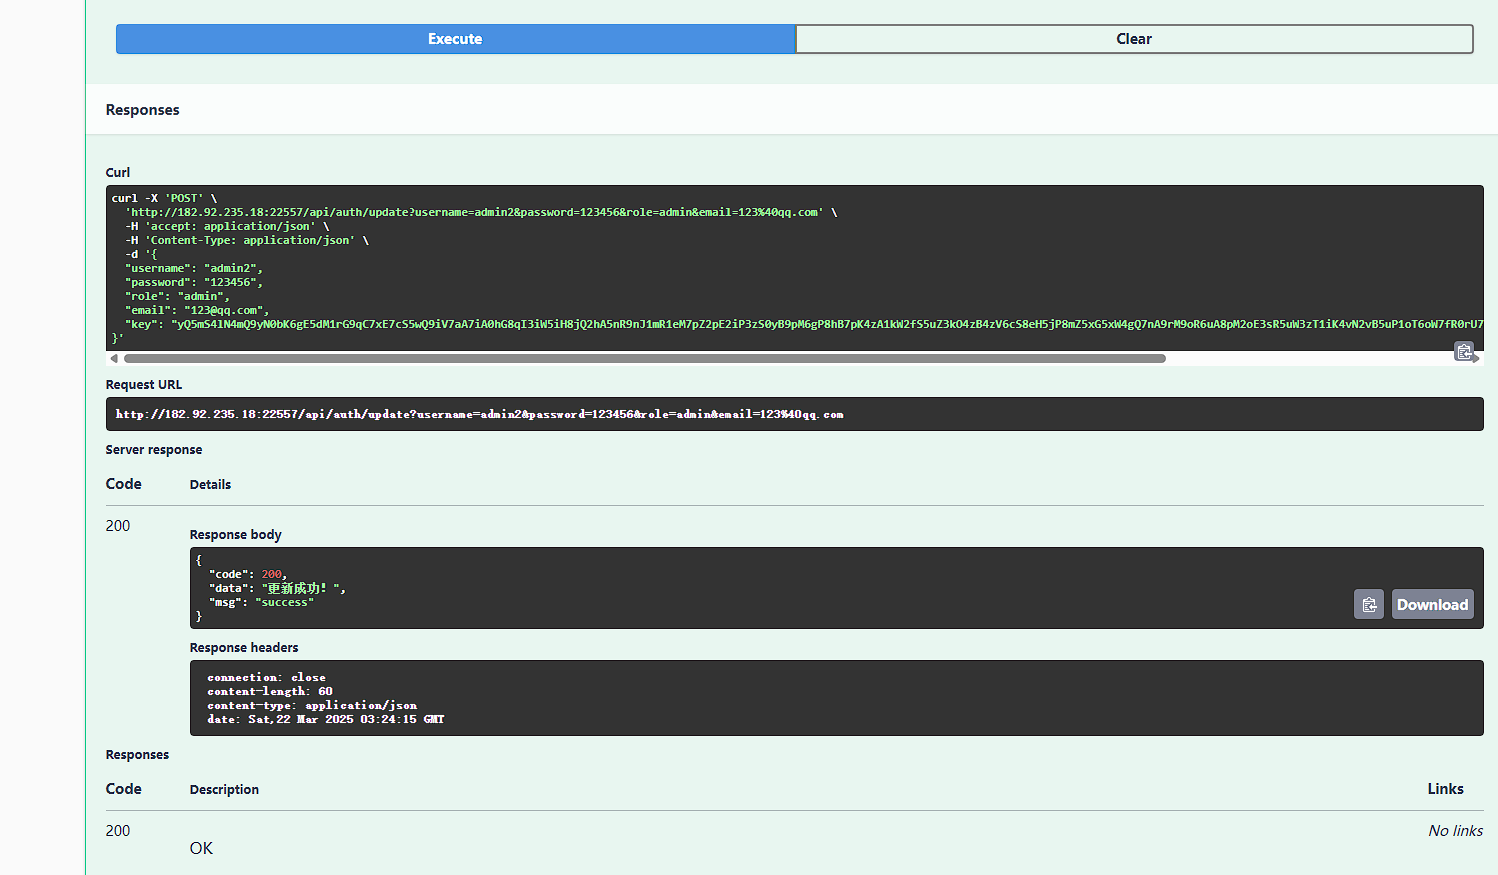Click the "Curl" label

[x=118, y=172]
